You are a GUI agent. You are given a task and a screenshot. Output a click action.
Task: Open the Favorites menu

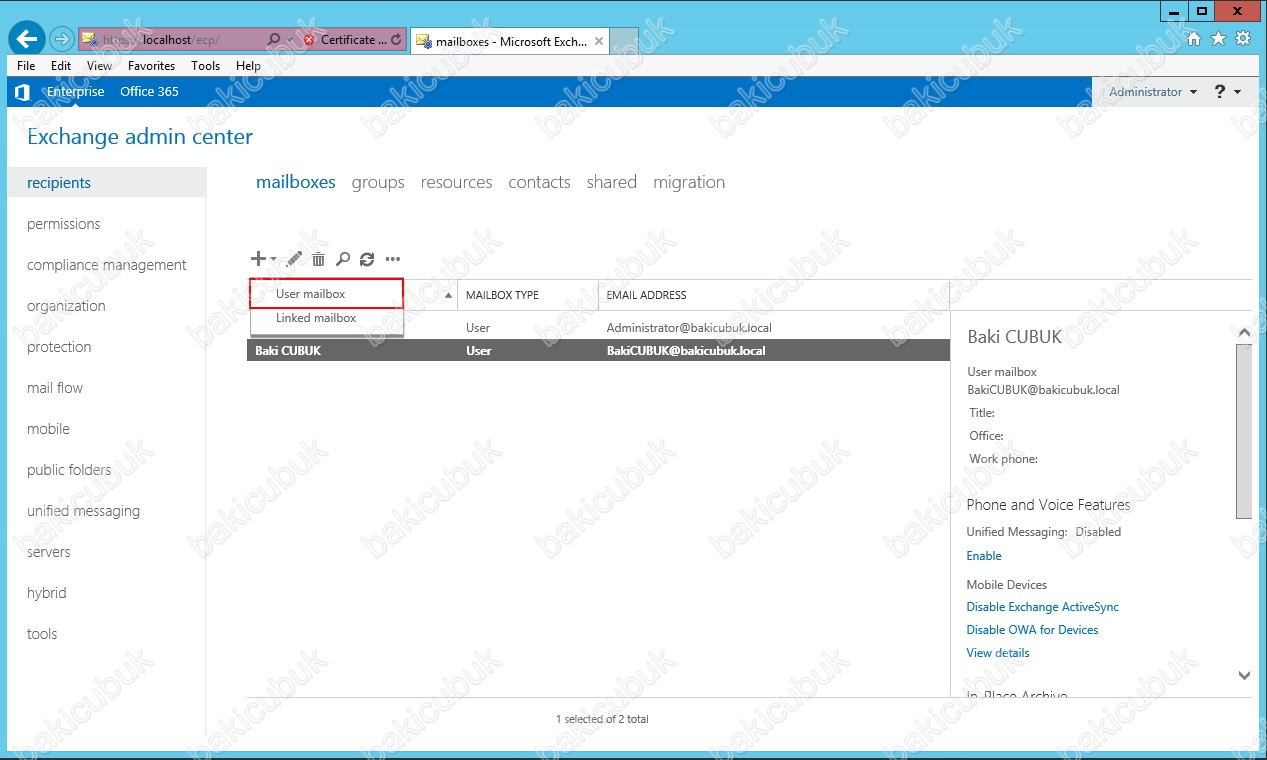point(151,66)
